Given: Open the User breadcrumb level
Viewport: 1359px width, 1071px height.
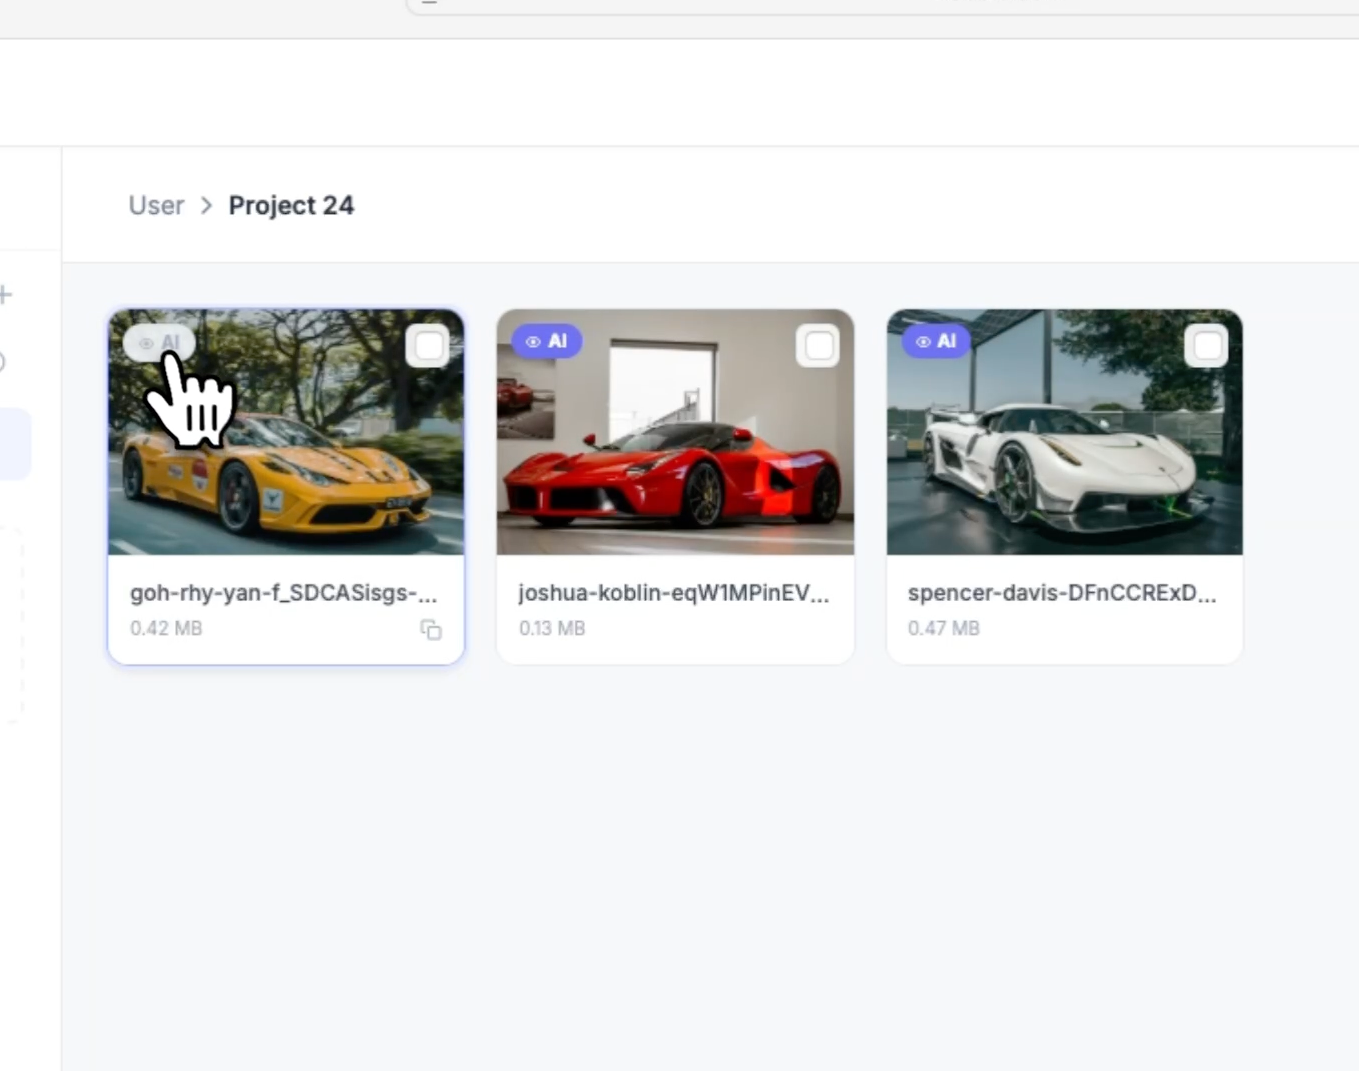Looking at the screenshot, I should [x=156, y=205].
